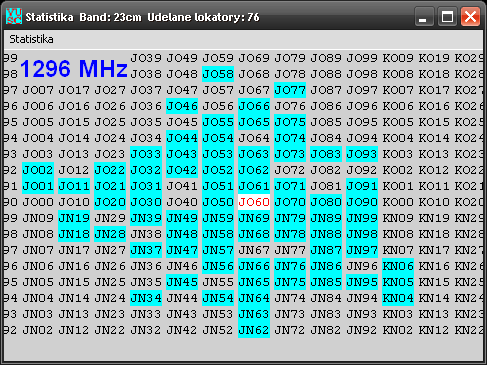This screenshot has height=365, width=487.
Task: Select locator cell JO44
Action: [182, 138]
